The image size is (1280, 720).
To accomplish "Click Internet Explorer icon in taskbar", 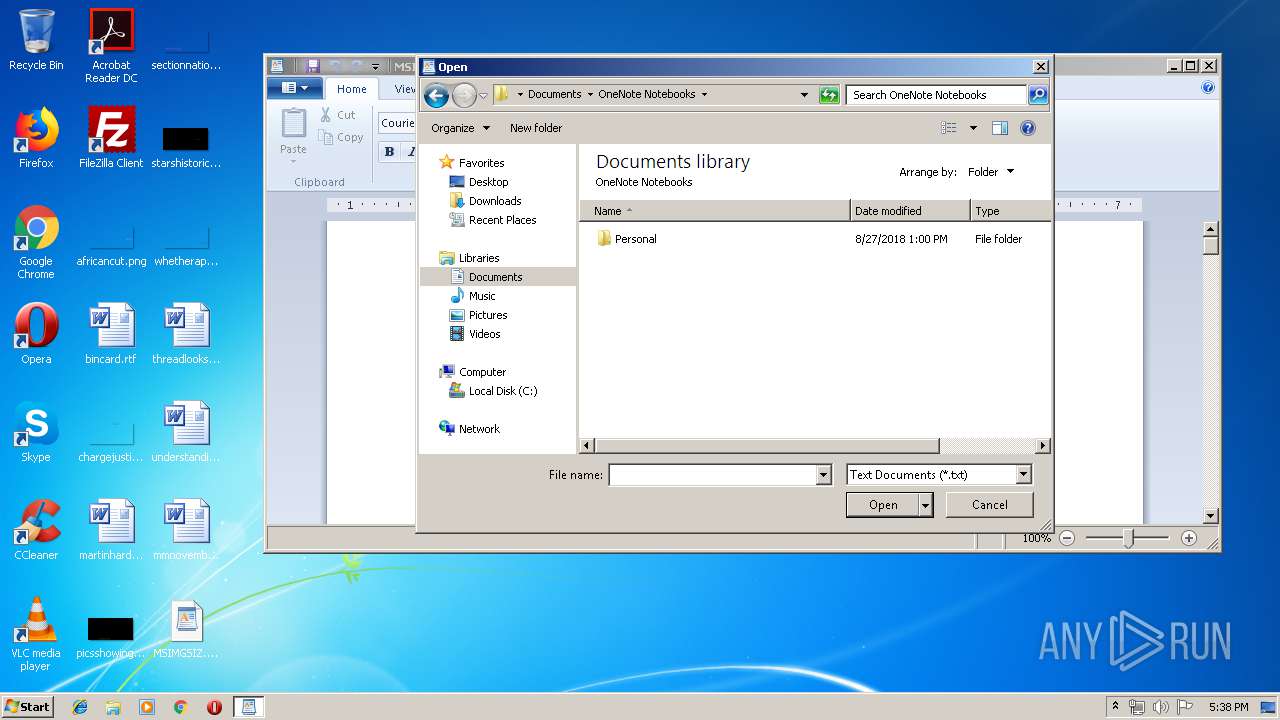I will click(x=80, y=707).
